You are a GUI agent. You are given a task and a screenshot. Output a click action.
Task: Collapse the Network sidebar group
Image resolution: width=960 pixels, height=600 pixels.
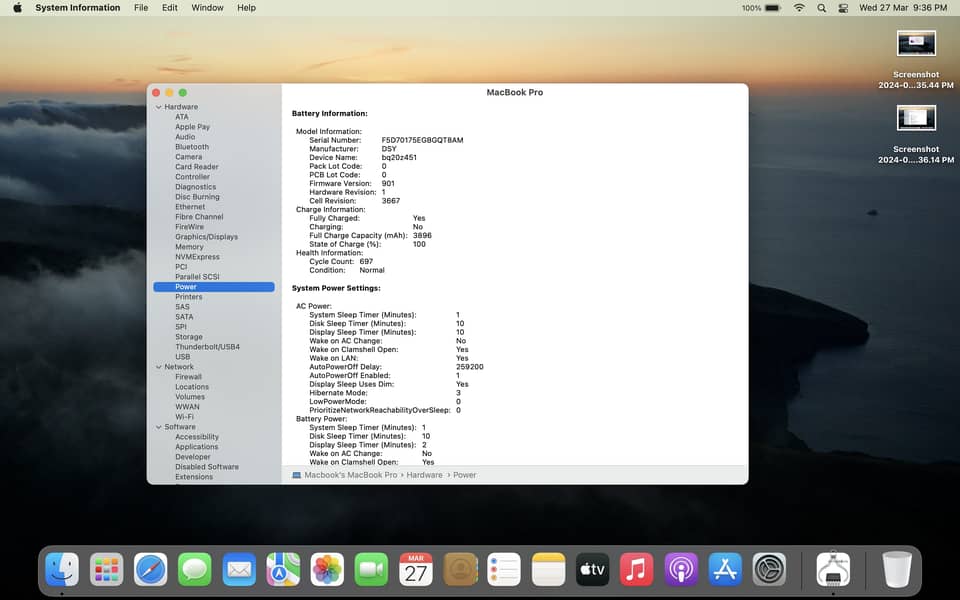(x=158, y=367)
